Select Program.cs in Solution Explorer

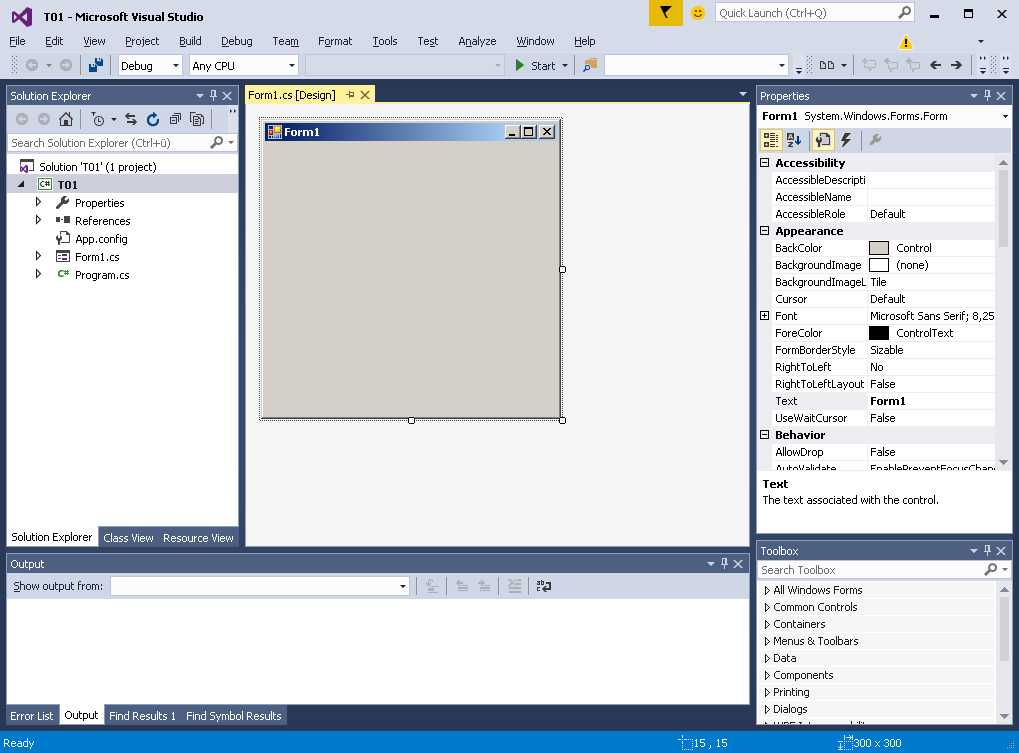102,275
